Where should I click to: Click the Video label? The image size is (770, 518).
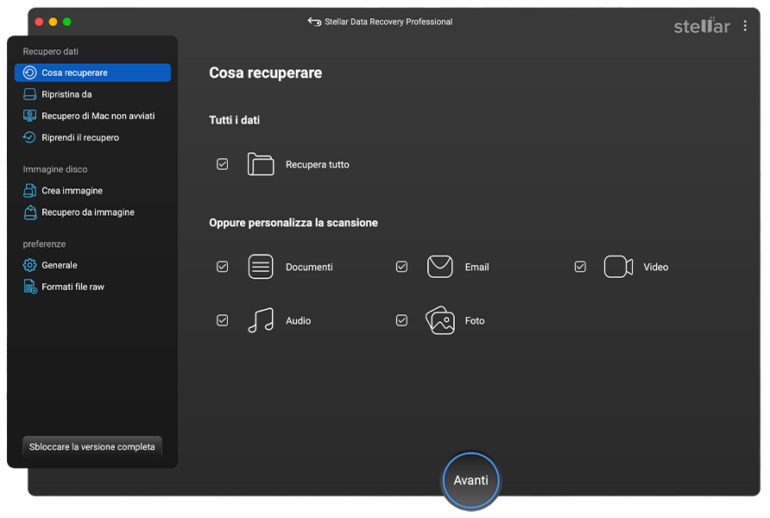(656, 267)
